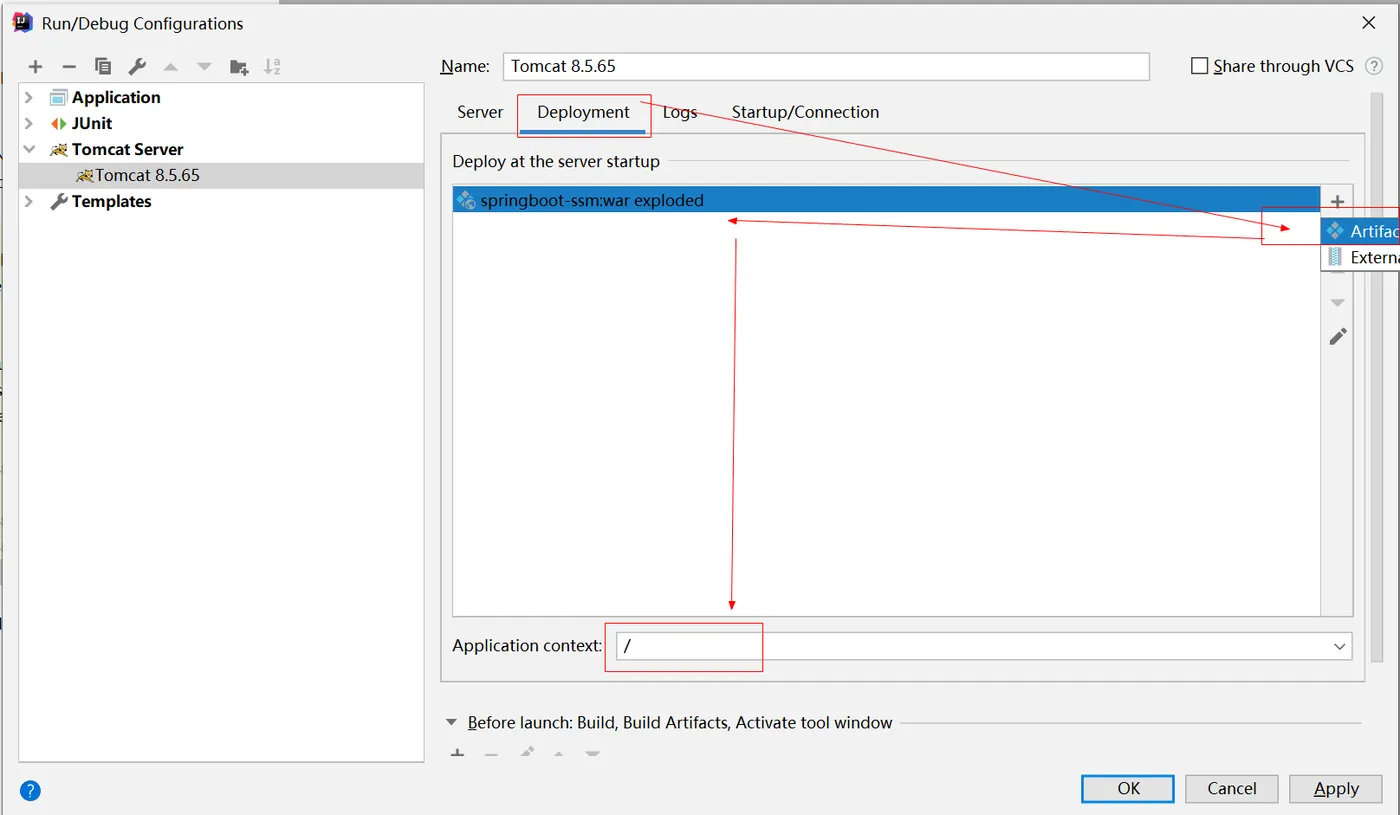Click the IntelliJ icon in the title bar
The height and width of the screenshot is (815, 1400).
tap(22, 22)
